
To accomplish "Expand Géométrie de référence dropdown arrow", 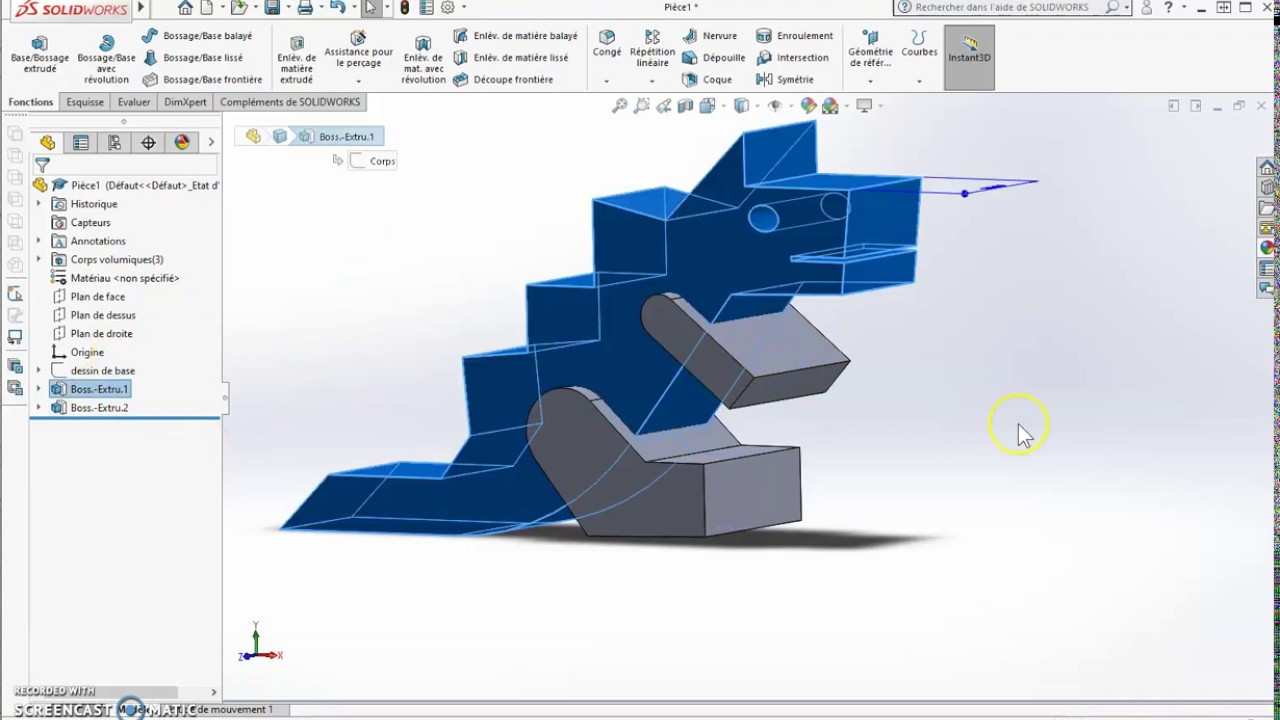I will point(870,81).
